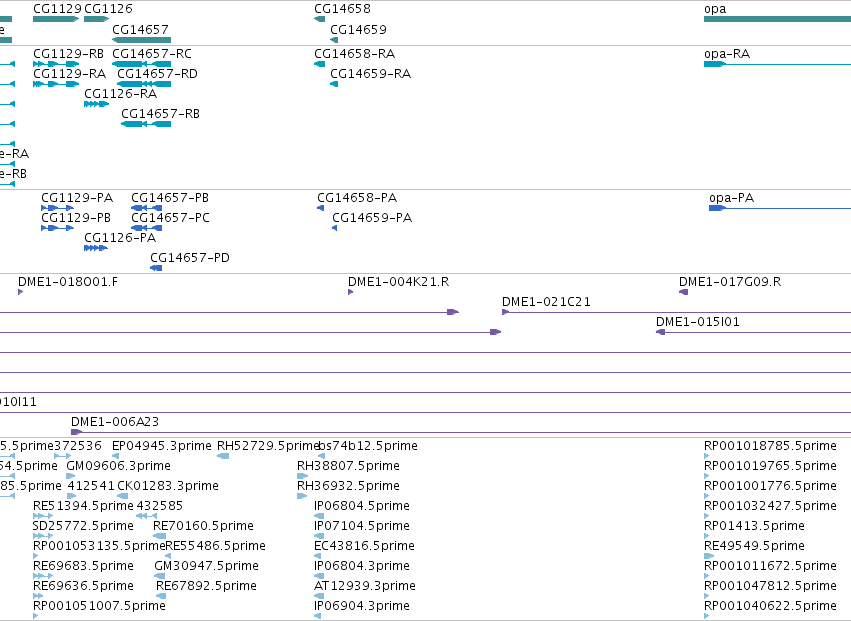
Task: Select EST RH36932.5prime
Action: pos(348,486)
